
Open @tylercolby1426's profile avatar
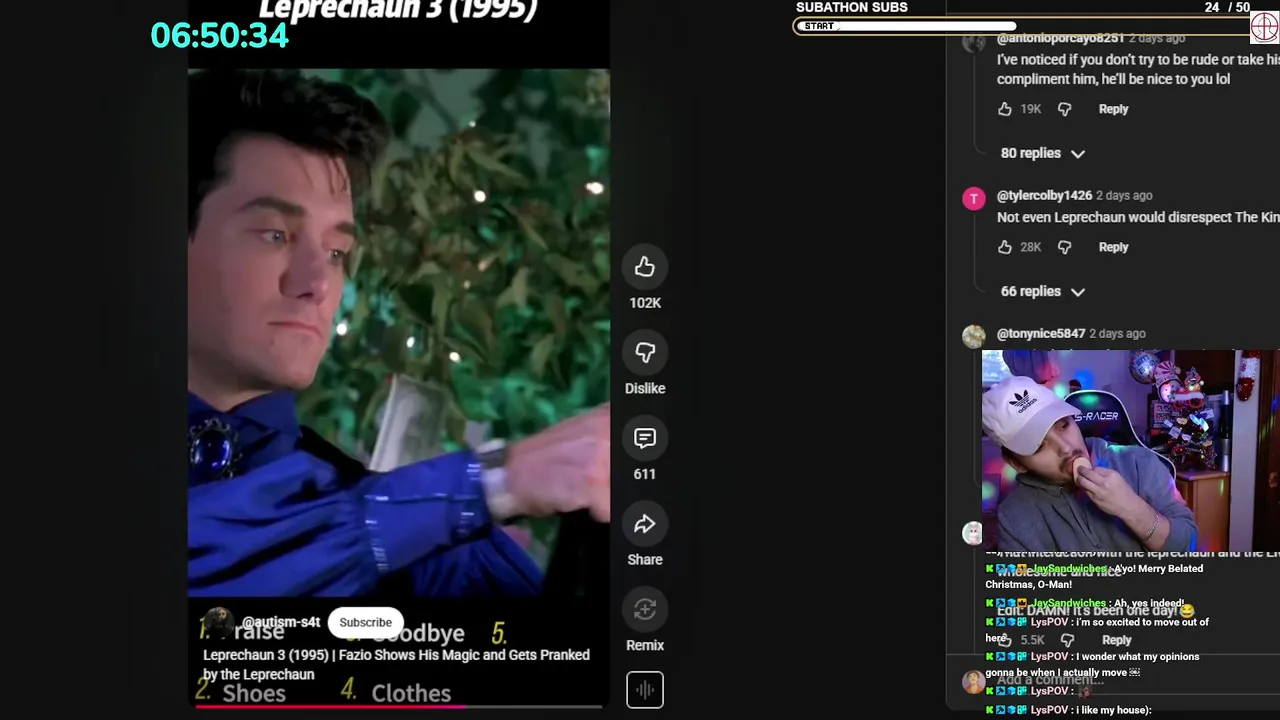pos(973,198)
